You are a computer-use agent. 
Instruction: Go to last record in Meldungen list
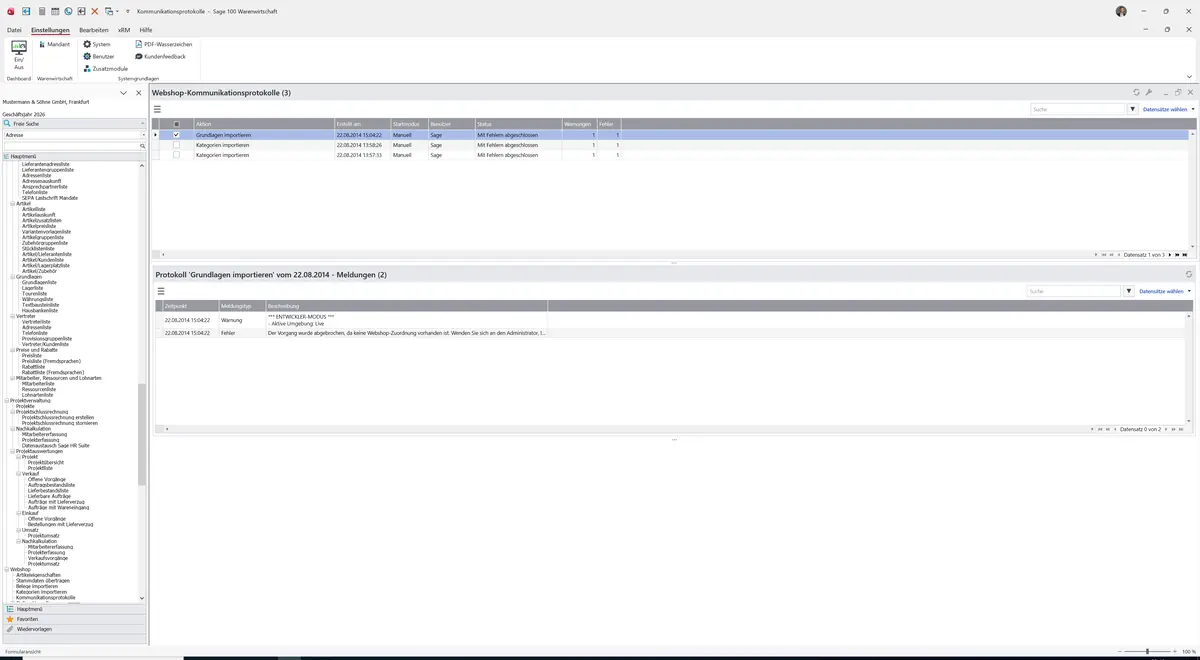[x=1182, y=429]
